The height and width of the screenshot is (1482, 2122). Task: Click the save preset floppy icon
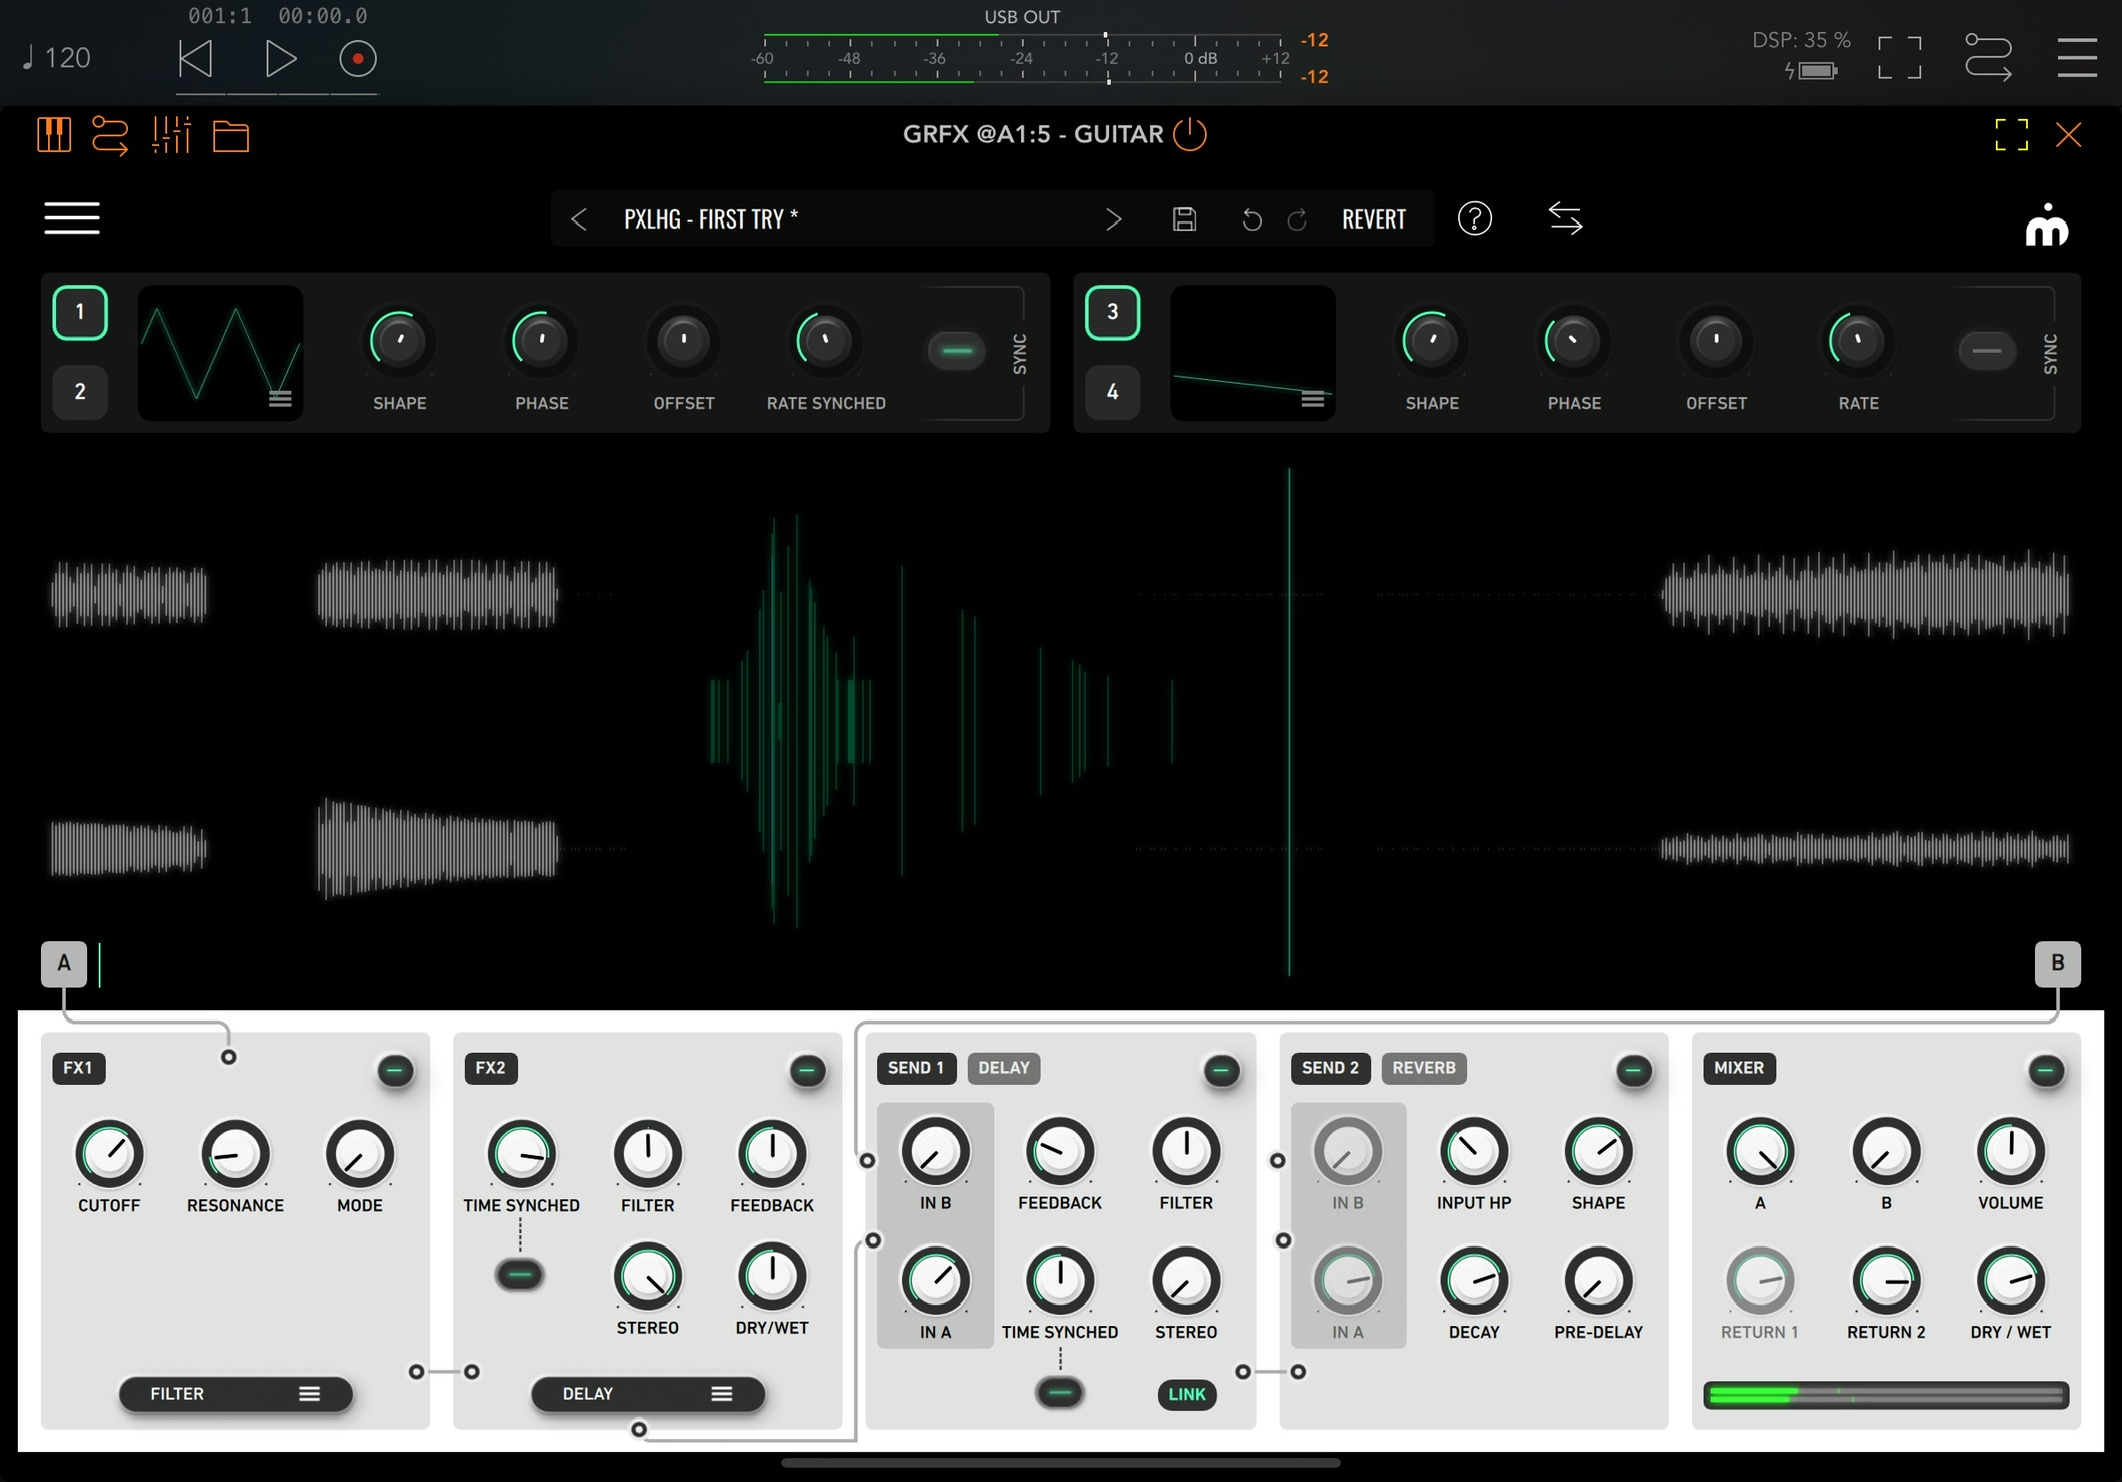coord(1184,219)
